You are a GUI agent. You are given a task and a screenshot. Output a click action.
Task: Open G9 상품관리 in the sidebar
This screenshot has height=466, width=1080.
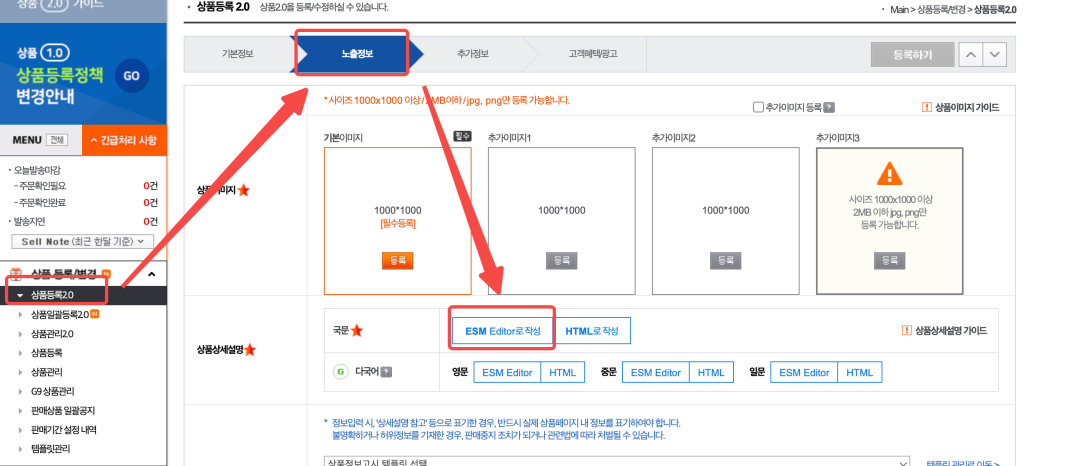tap(52, 392)
